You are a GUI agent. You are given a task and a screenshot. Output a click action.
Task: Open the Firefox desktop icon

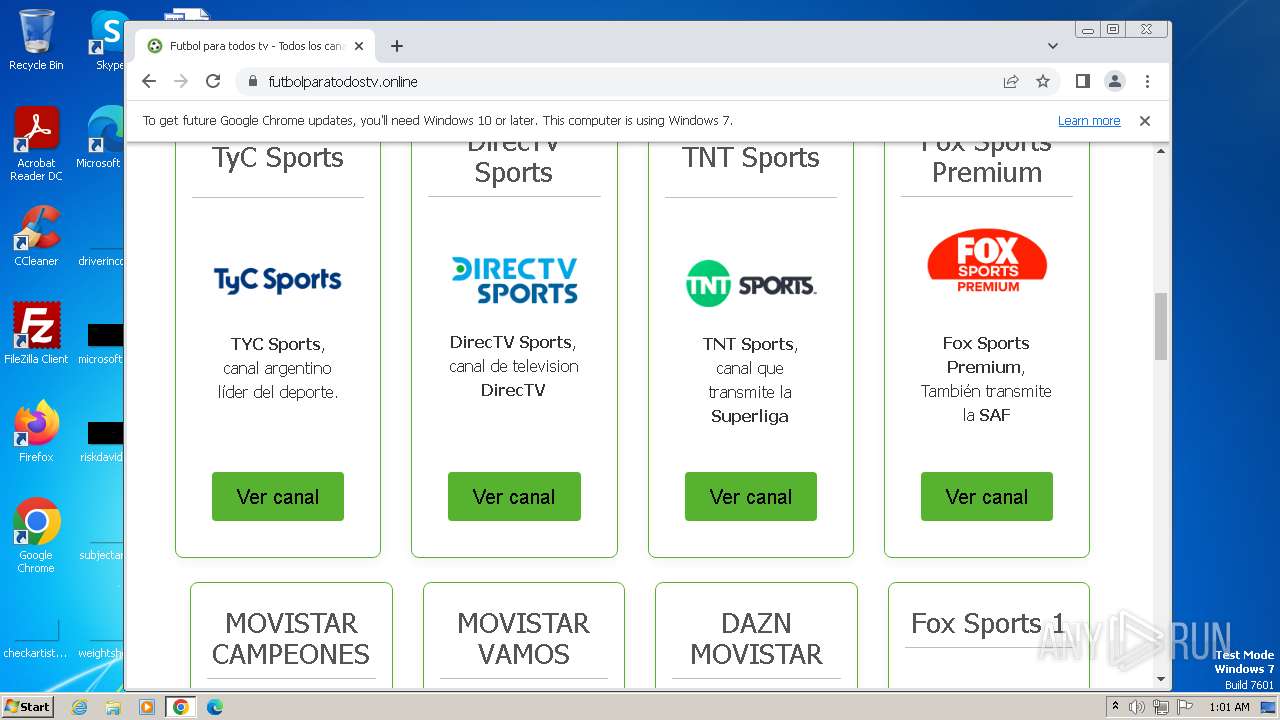tap(36, 432)
